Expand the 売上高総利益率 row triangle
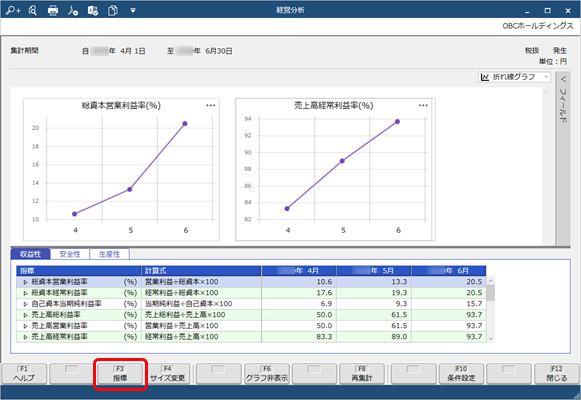Viewport: 581px width, 400px height. (26, 315)
